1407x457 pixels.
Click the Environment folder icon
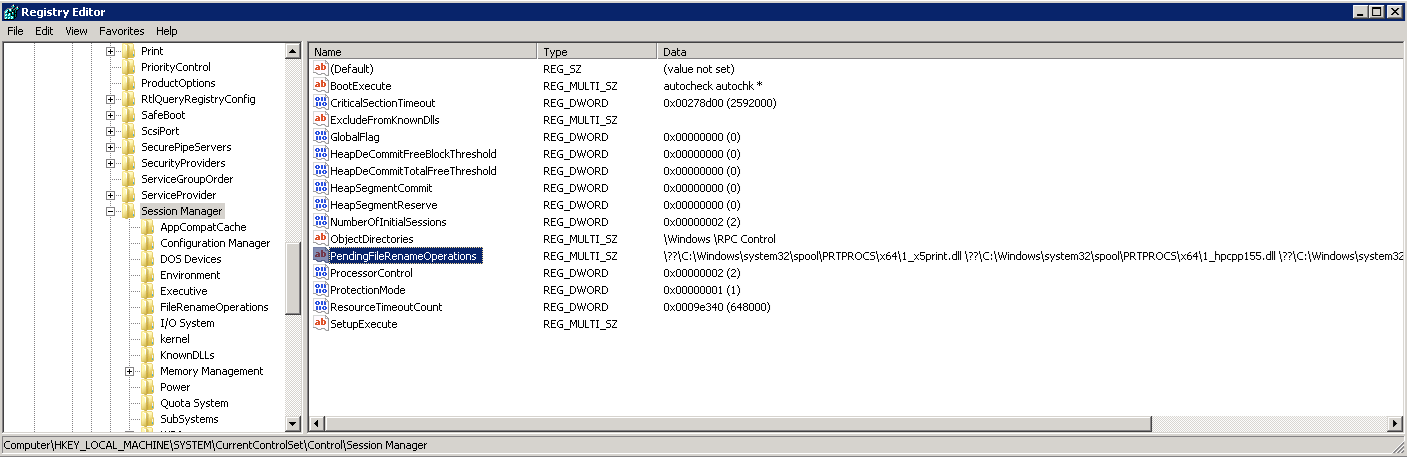point(148,275)
